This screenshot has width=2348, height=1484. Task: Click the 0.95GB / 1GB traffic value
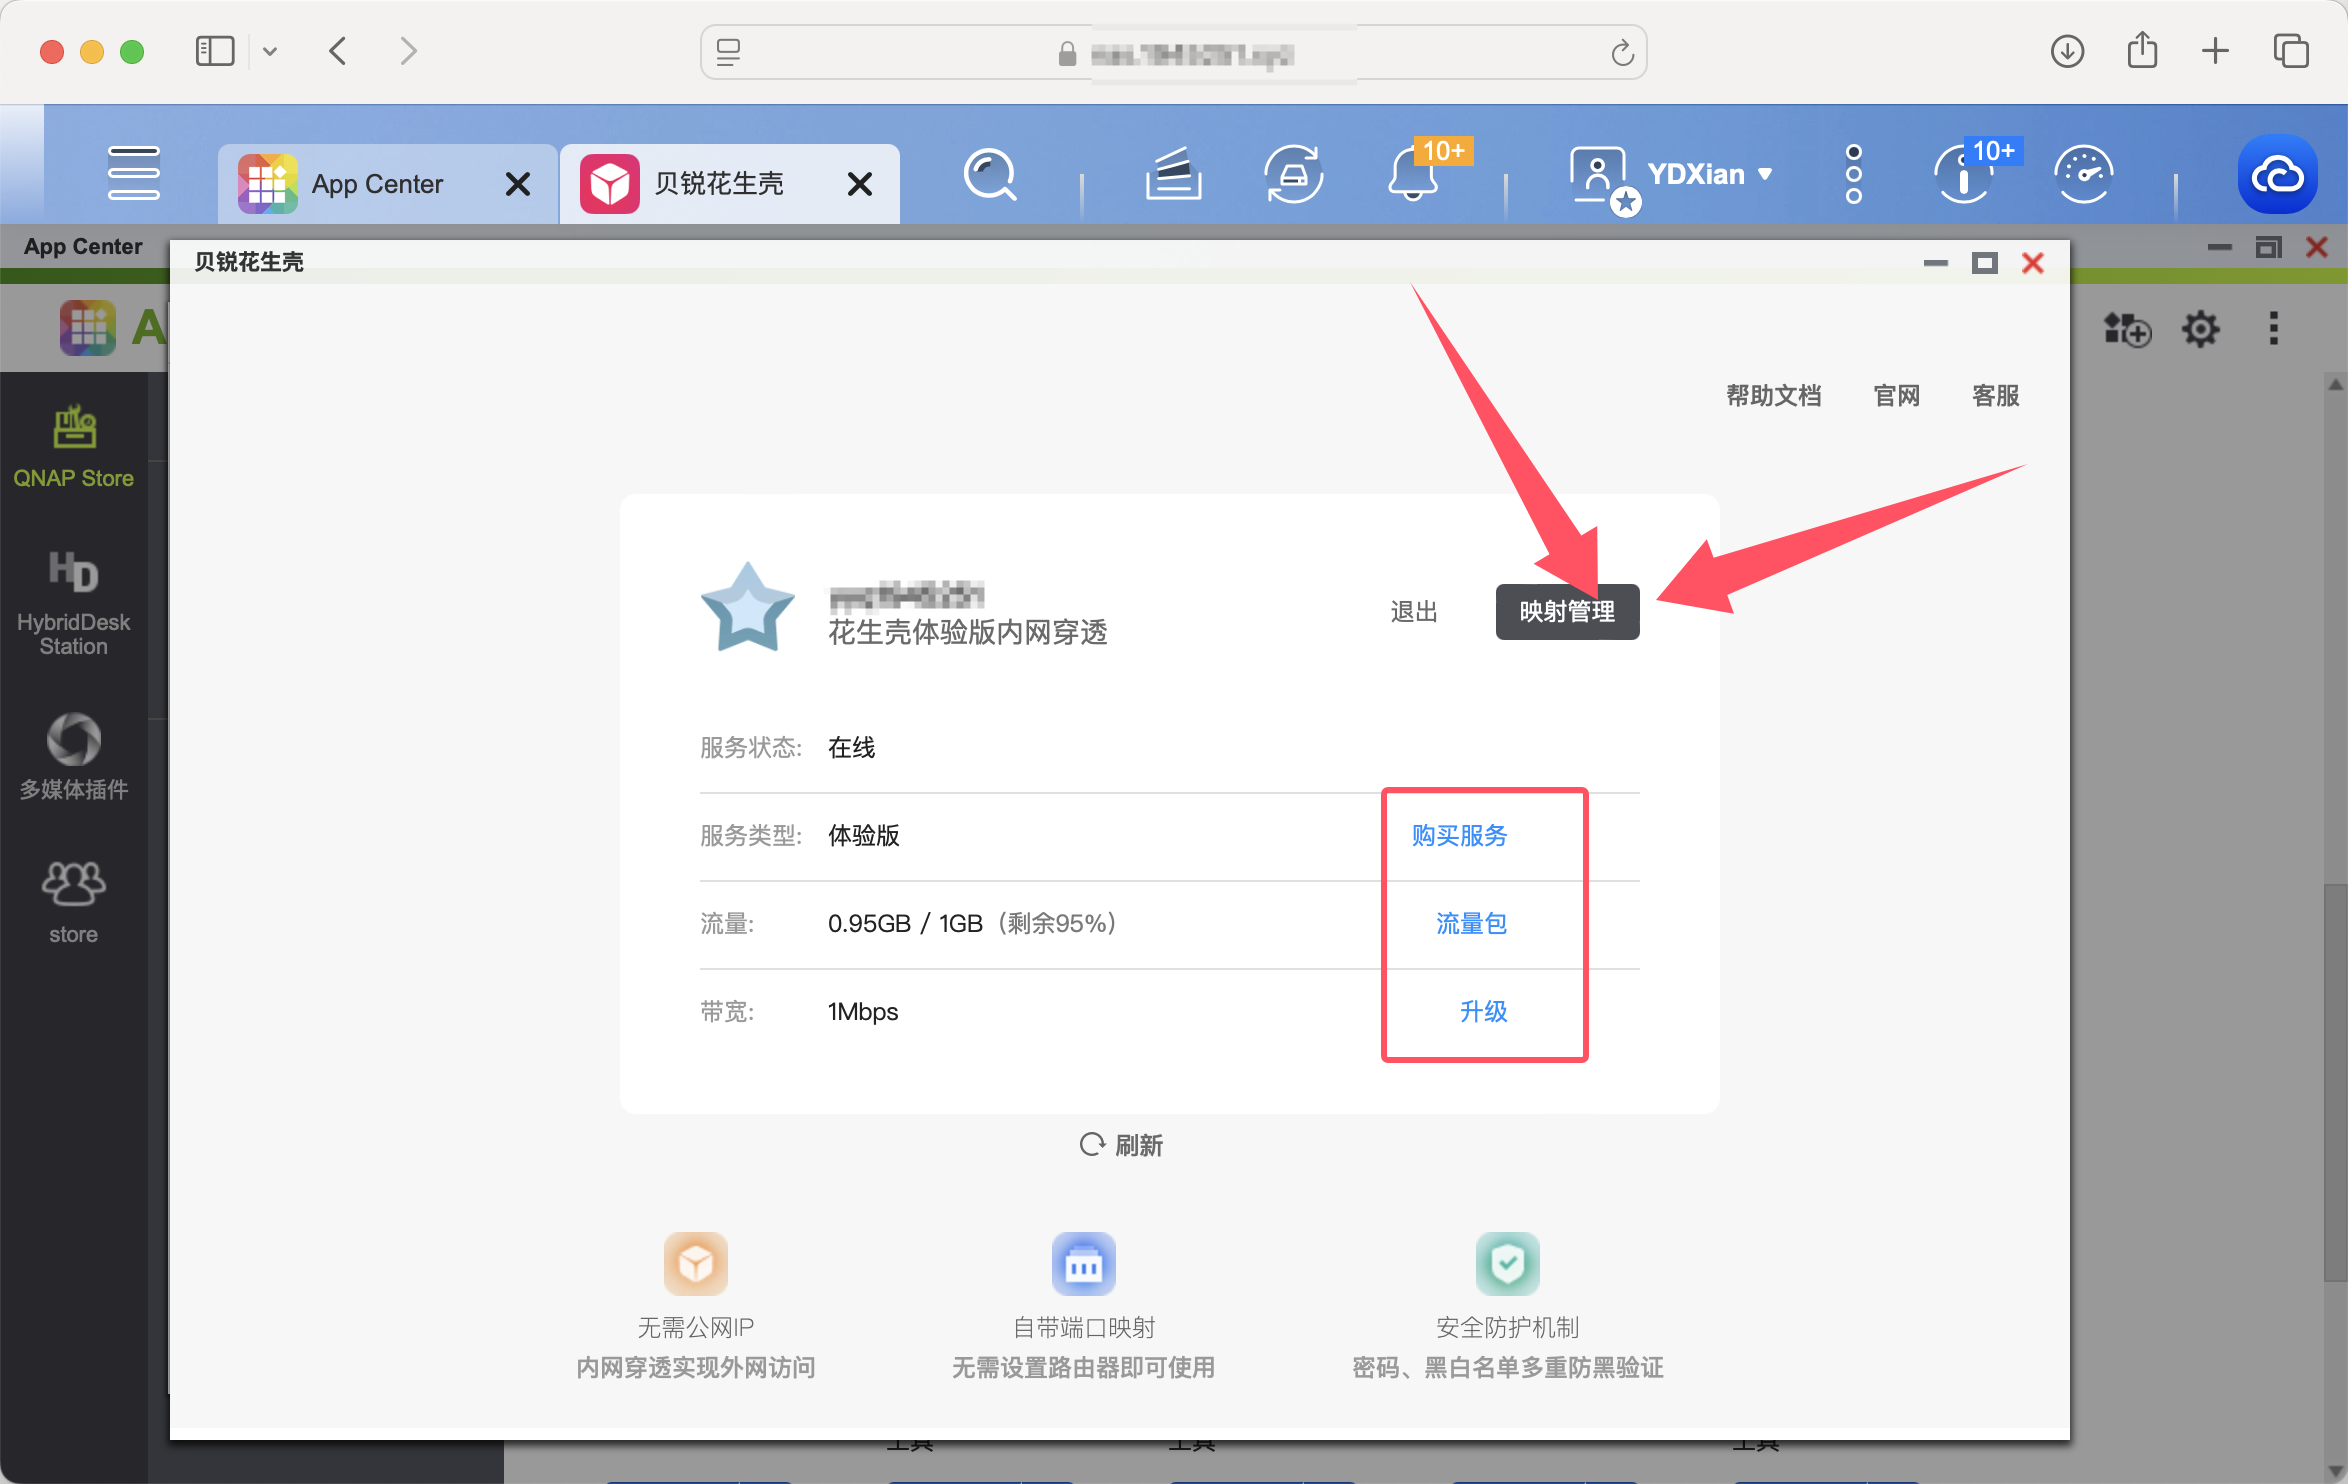click(905, 924)
